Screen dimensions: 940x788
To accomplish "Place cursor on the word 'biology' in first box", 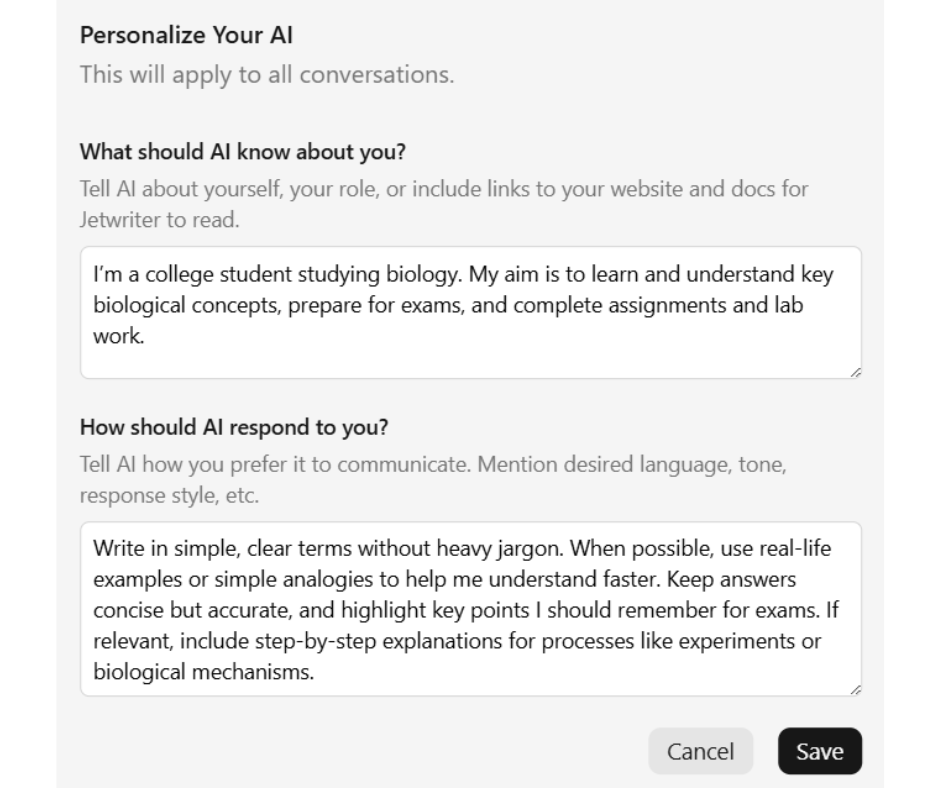I will [x=422, y=275].
